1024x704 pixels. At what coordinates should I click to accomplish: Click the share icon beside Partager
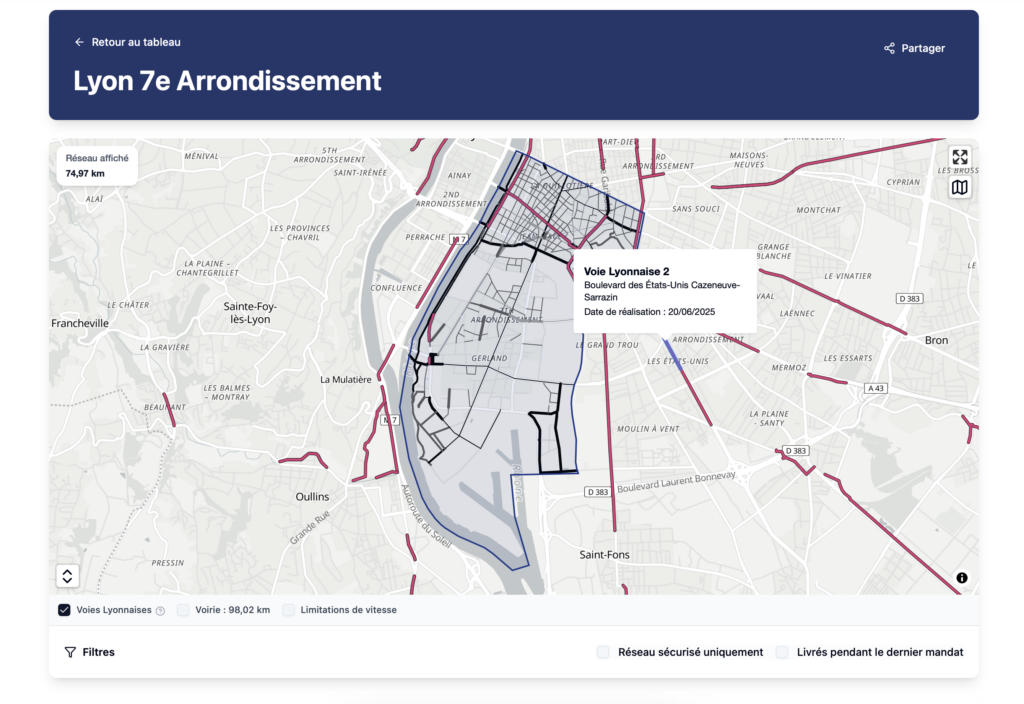tap(889, 48)
